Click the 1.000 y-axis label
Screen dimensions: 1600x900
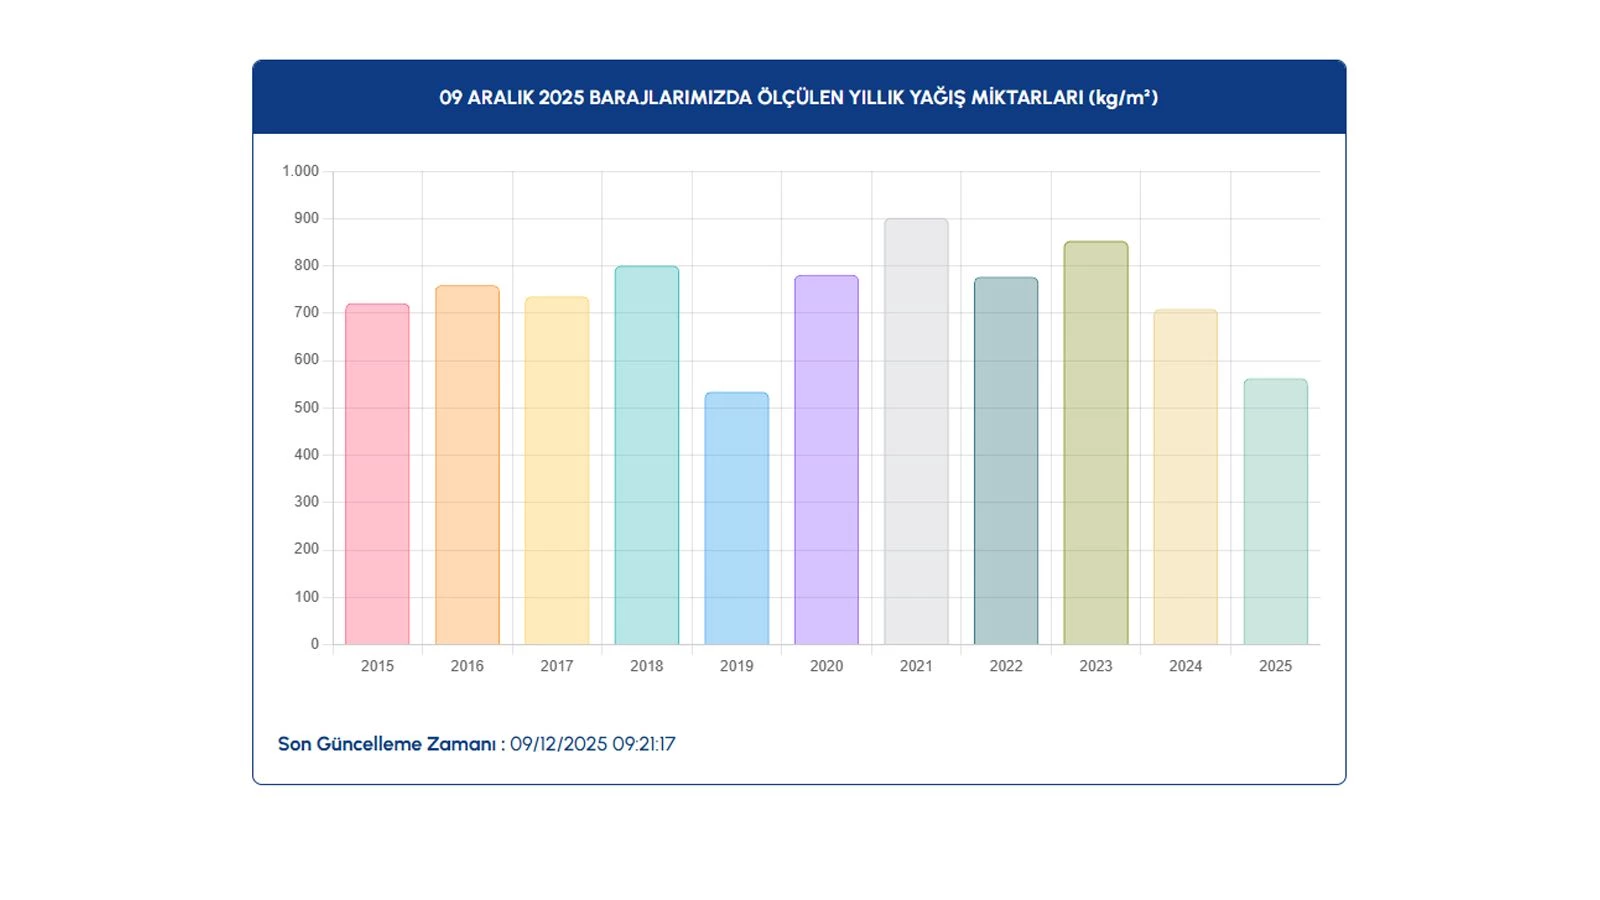point(300,171)
